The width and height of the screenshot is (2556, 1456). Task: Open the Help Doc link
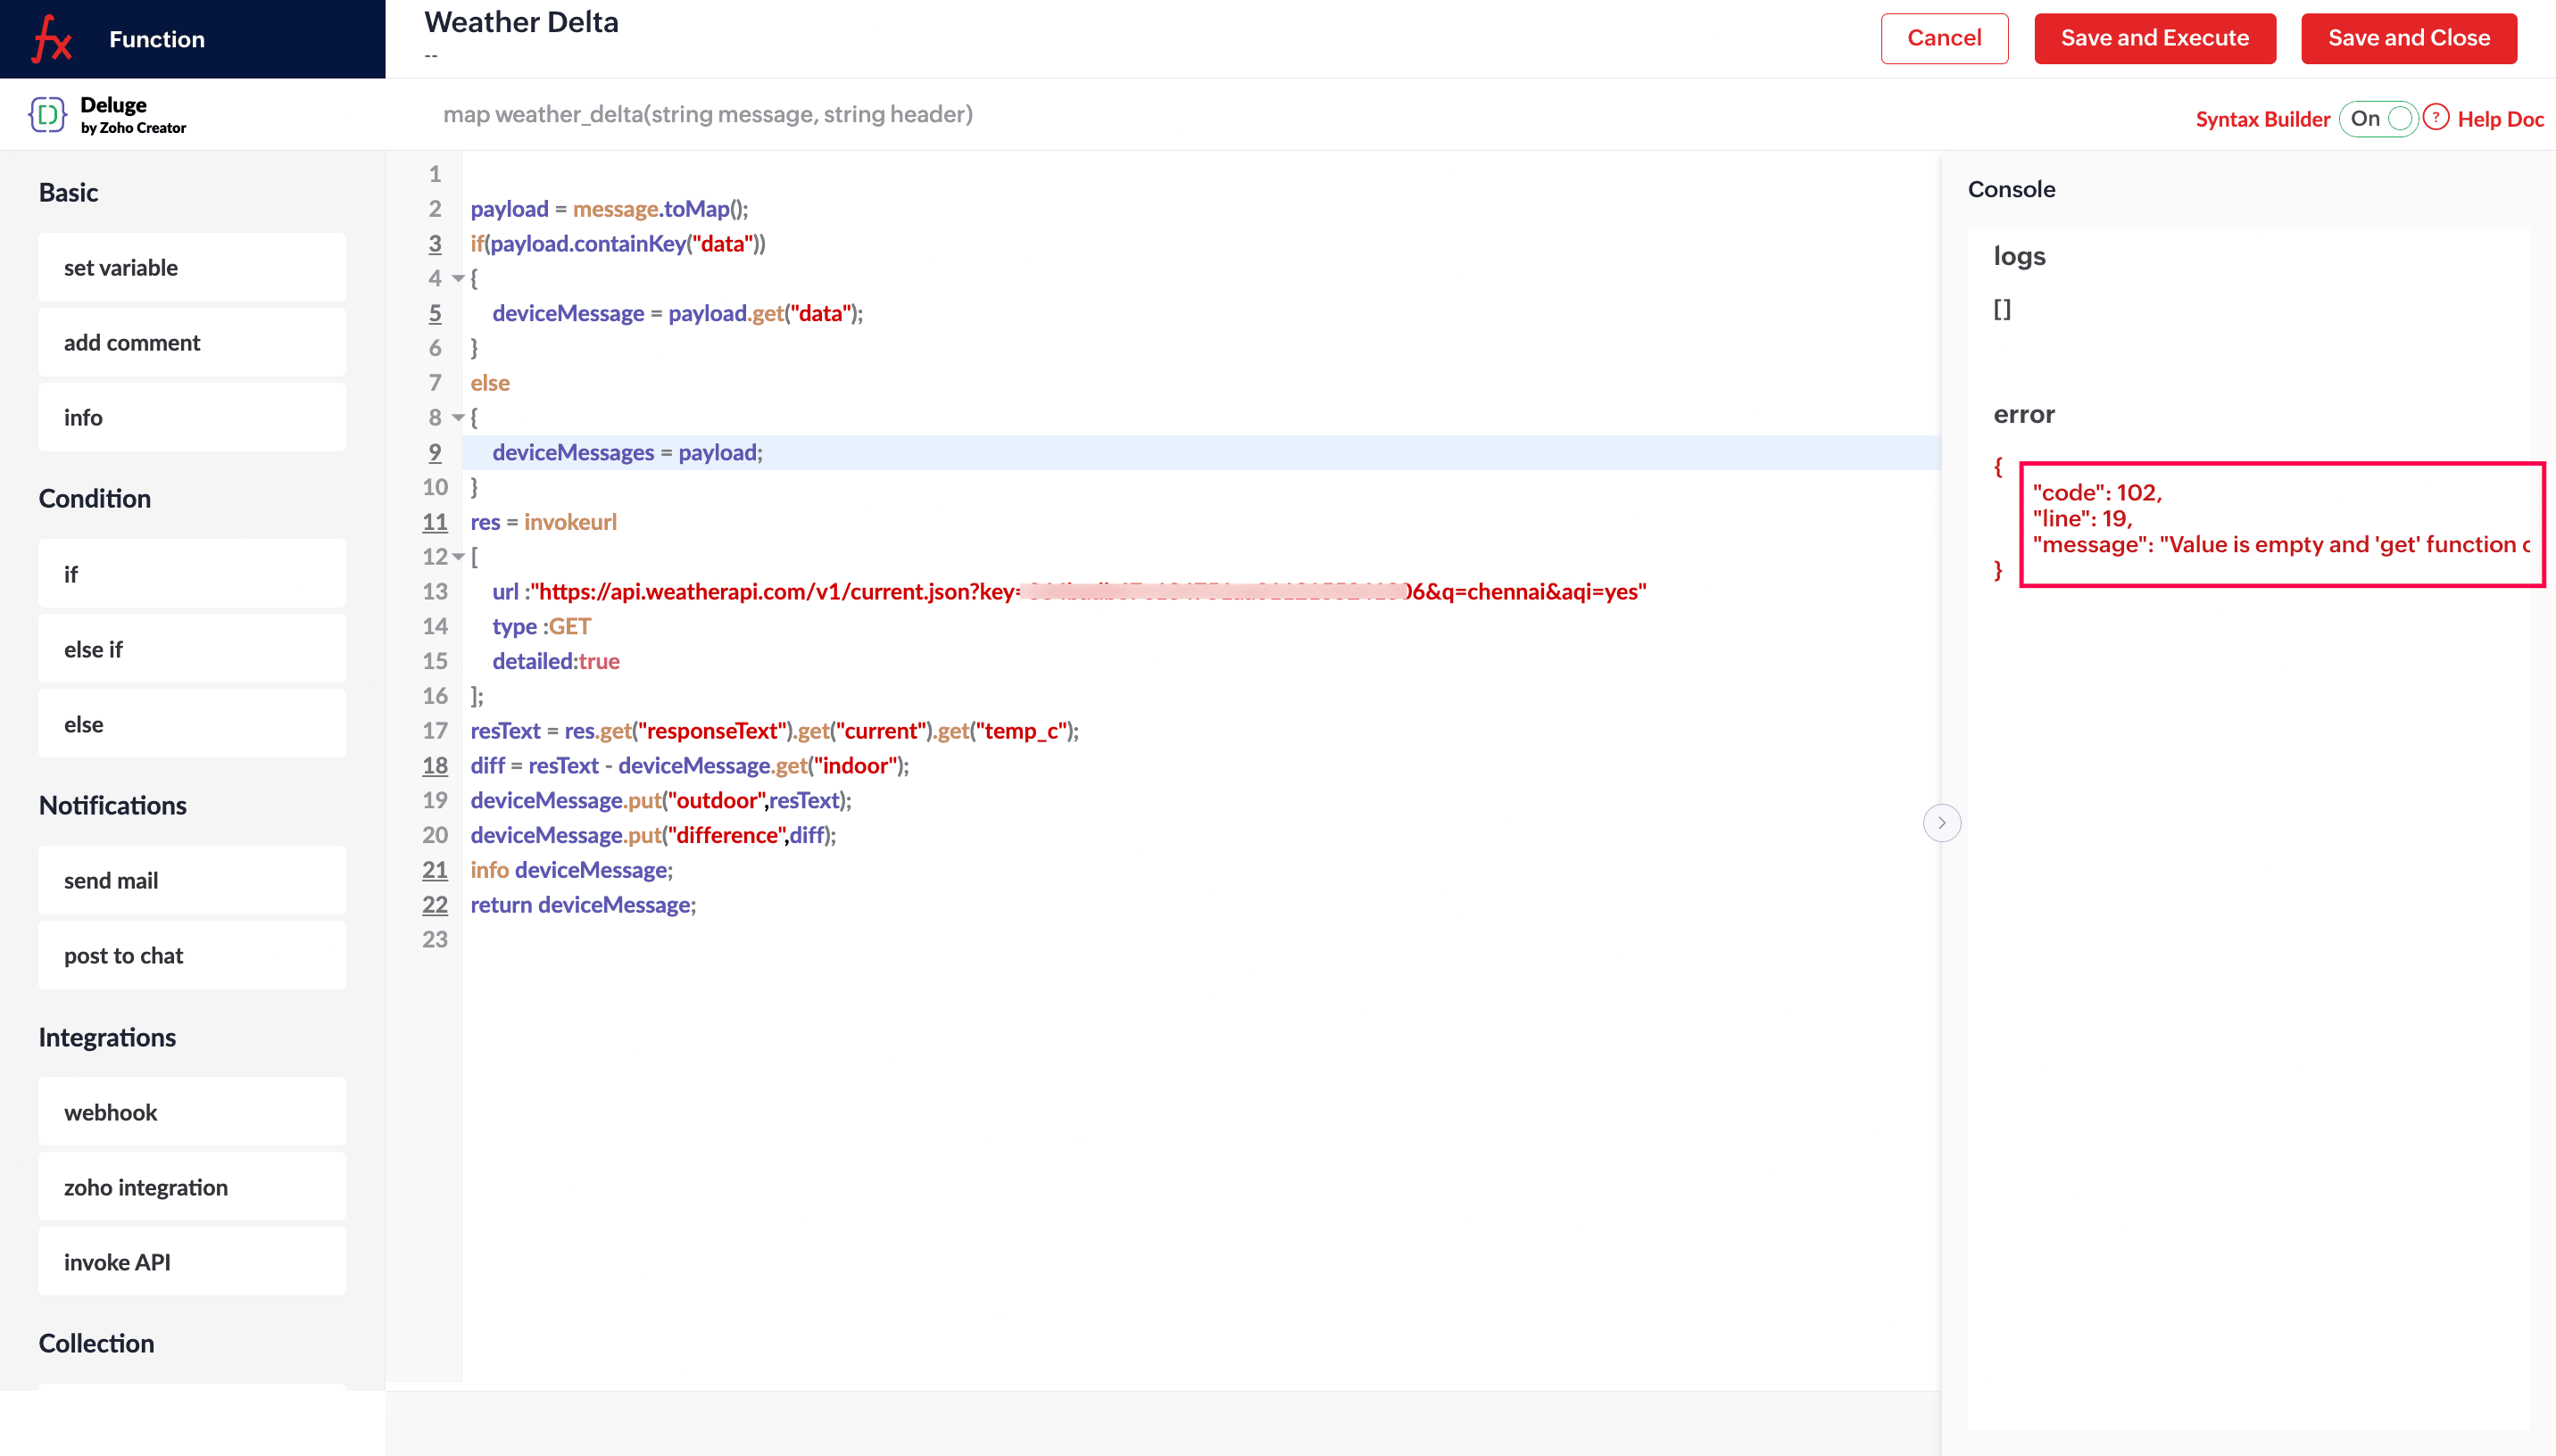coord(2499,119)
